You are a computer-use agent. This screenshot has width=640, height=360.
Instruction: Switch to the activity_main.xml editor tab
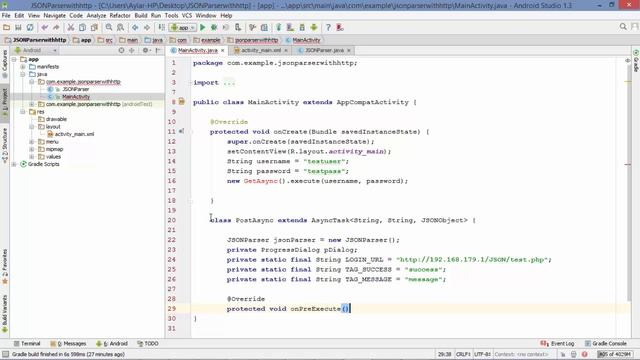click(x=261, y=50)
